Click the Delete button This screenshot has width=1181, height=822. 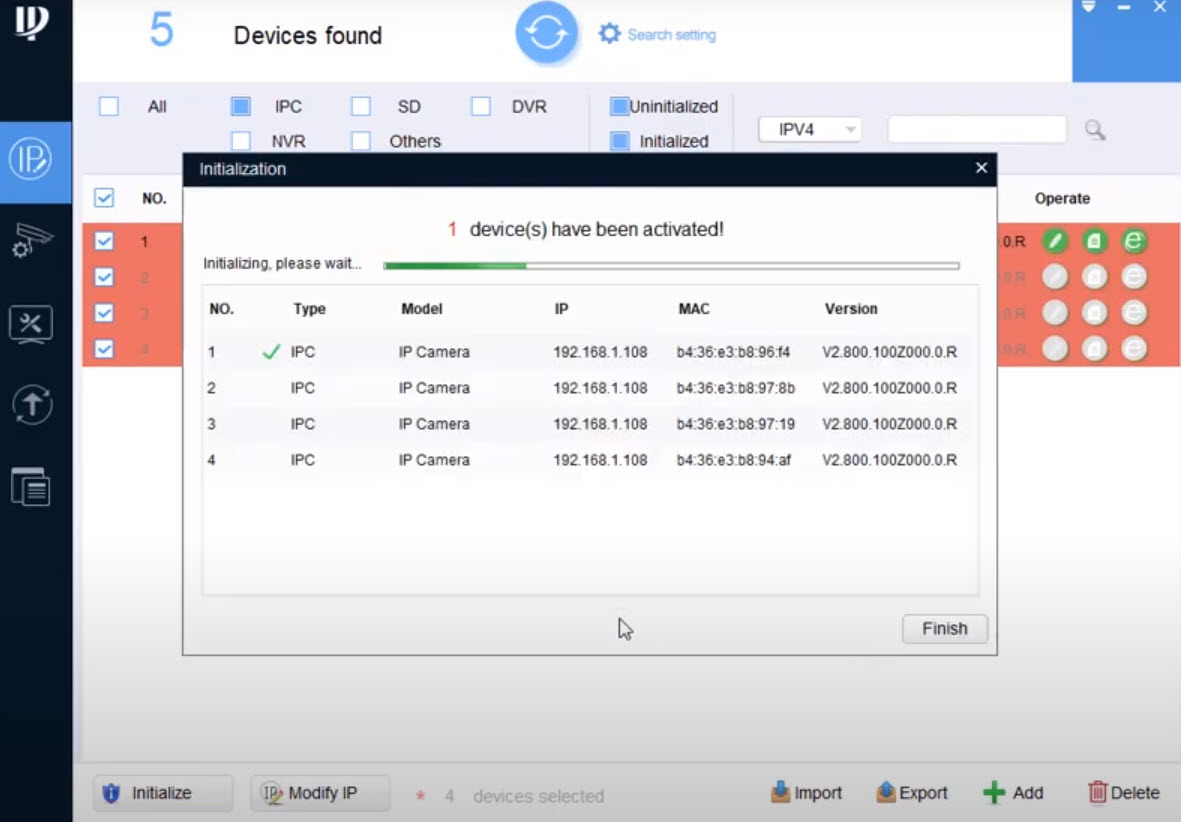1123,792
